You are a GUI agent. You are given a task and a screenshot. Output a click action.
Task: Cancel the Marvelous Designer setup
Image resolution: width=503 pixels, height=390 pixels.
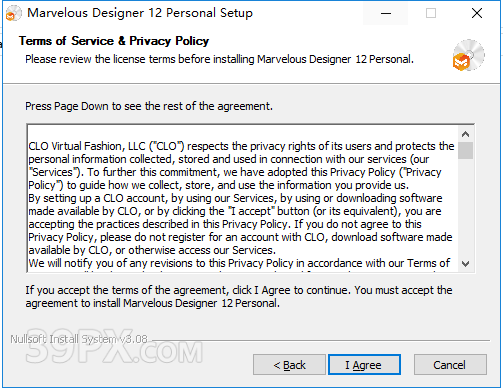click(450, 365)
